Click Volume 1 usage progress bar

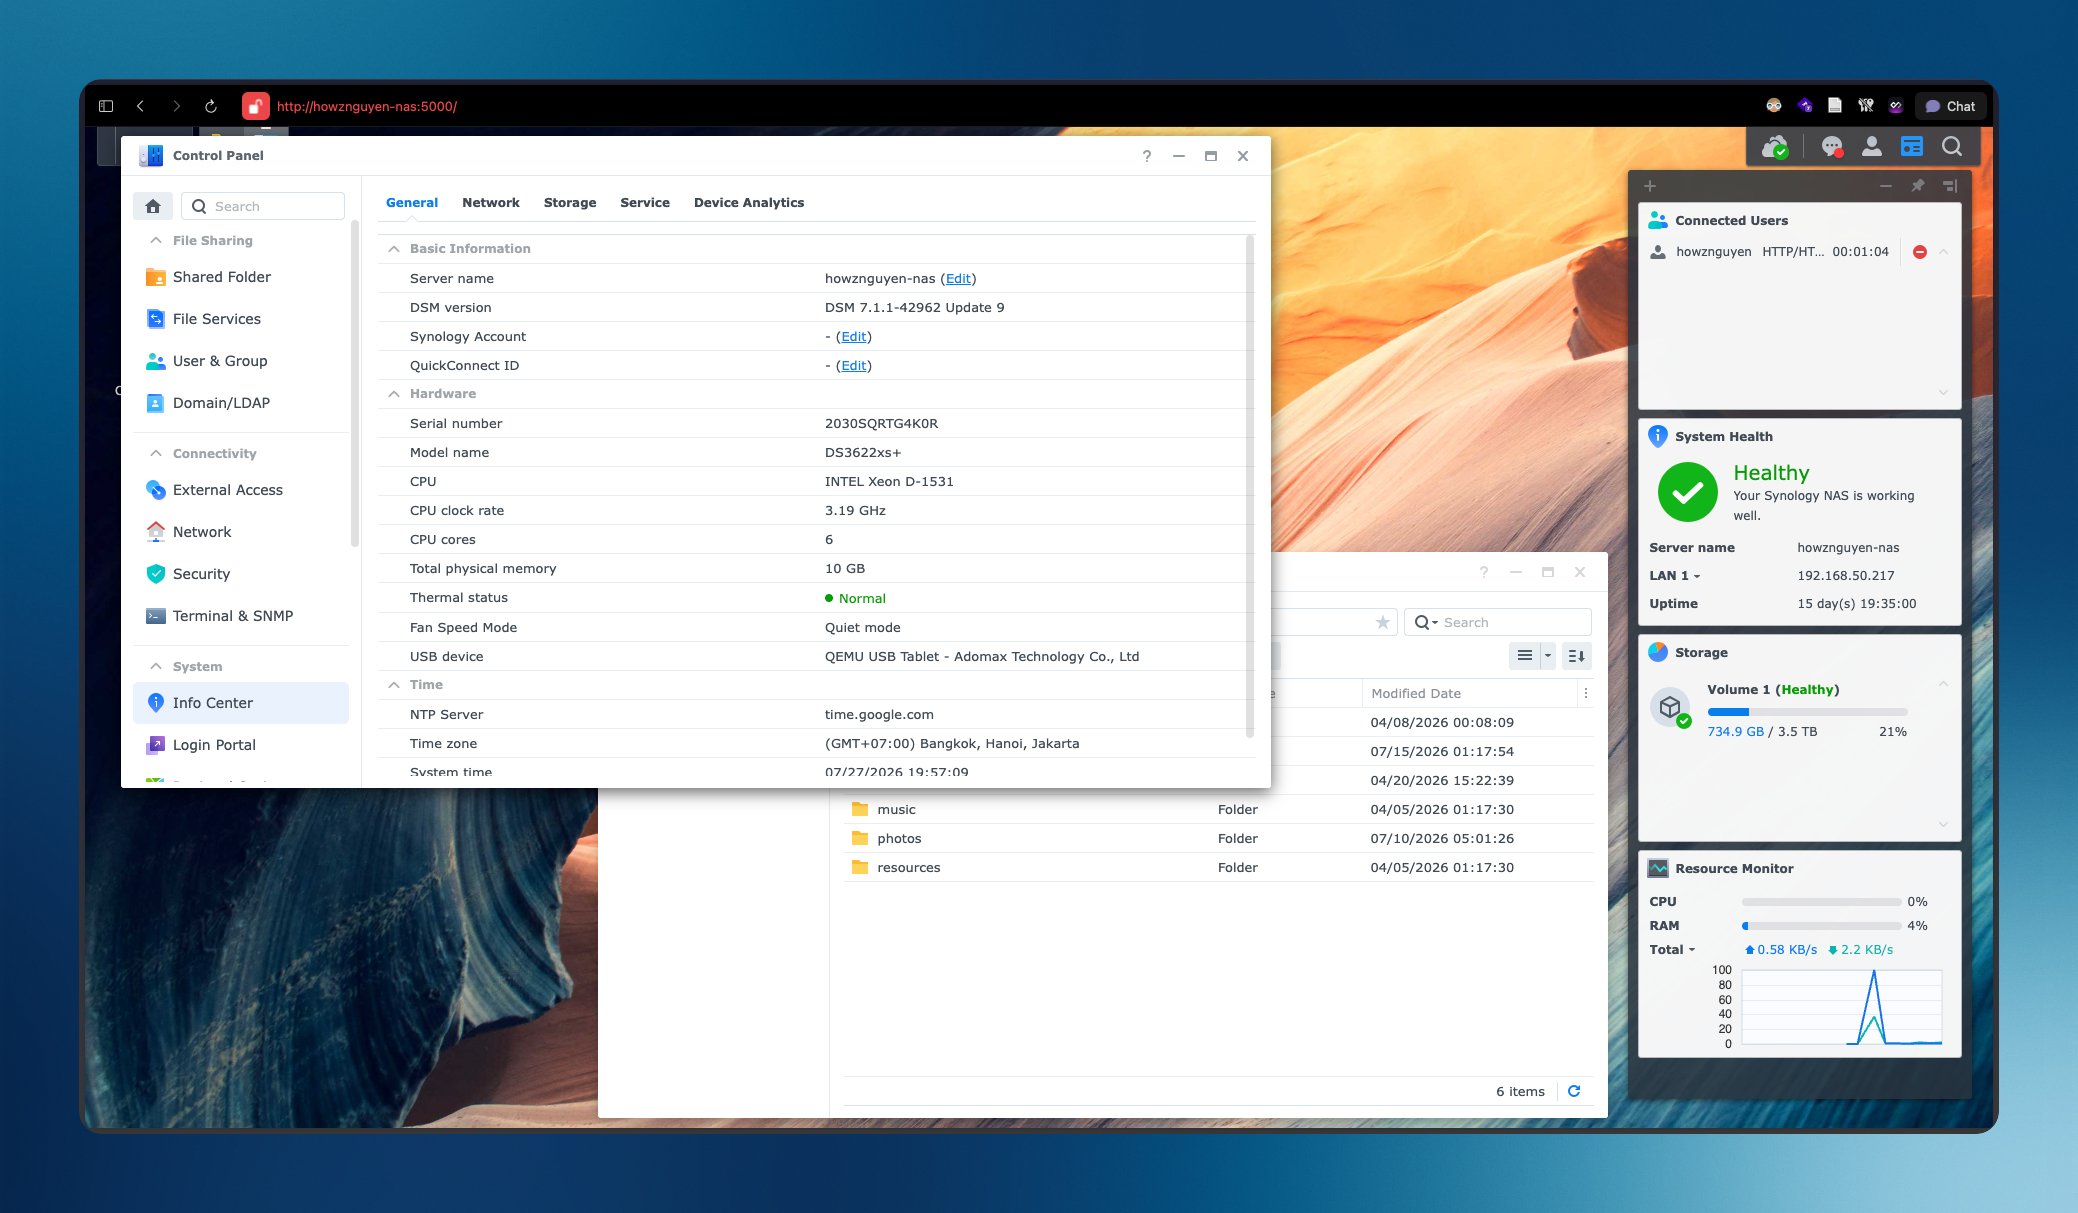[x=1807, y=712]
